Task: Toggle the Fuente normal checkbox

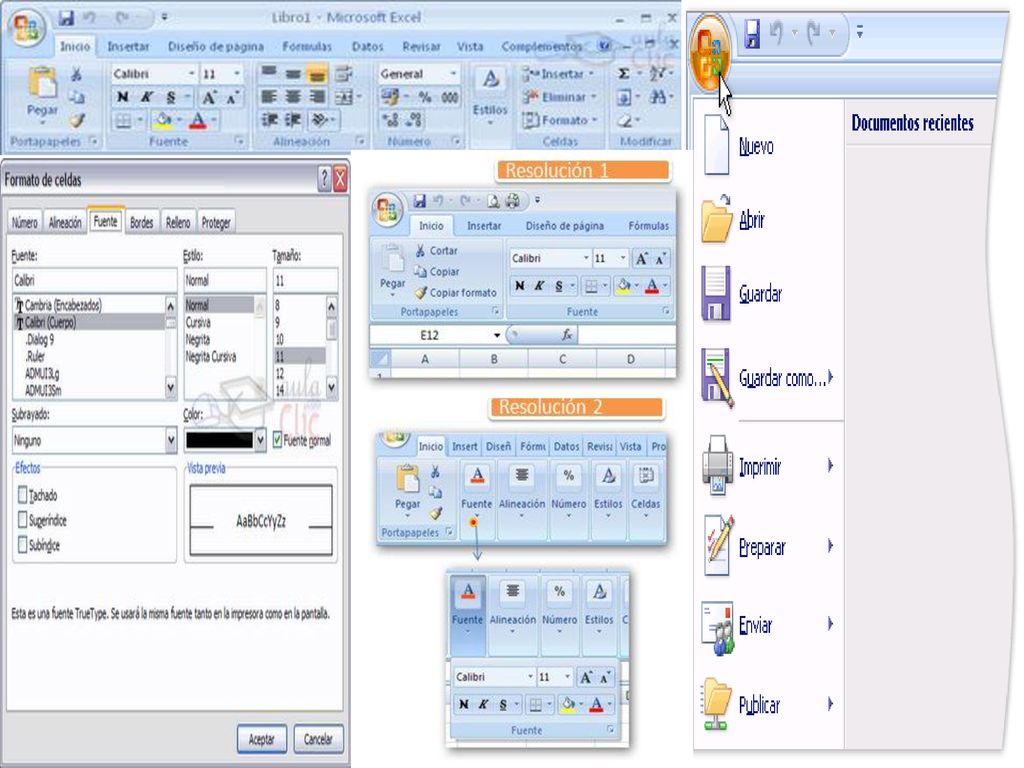Action: pyautogui.click(x=277, y=440)
